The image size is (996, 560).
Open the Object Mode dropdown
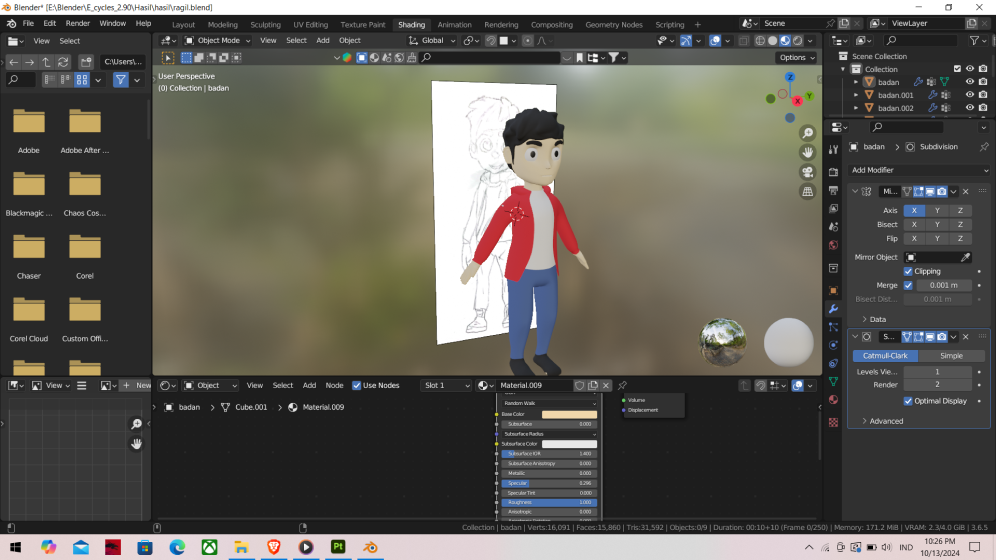click(x=217, y=41)
